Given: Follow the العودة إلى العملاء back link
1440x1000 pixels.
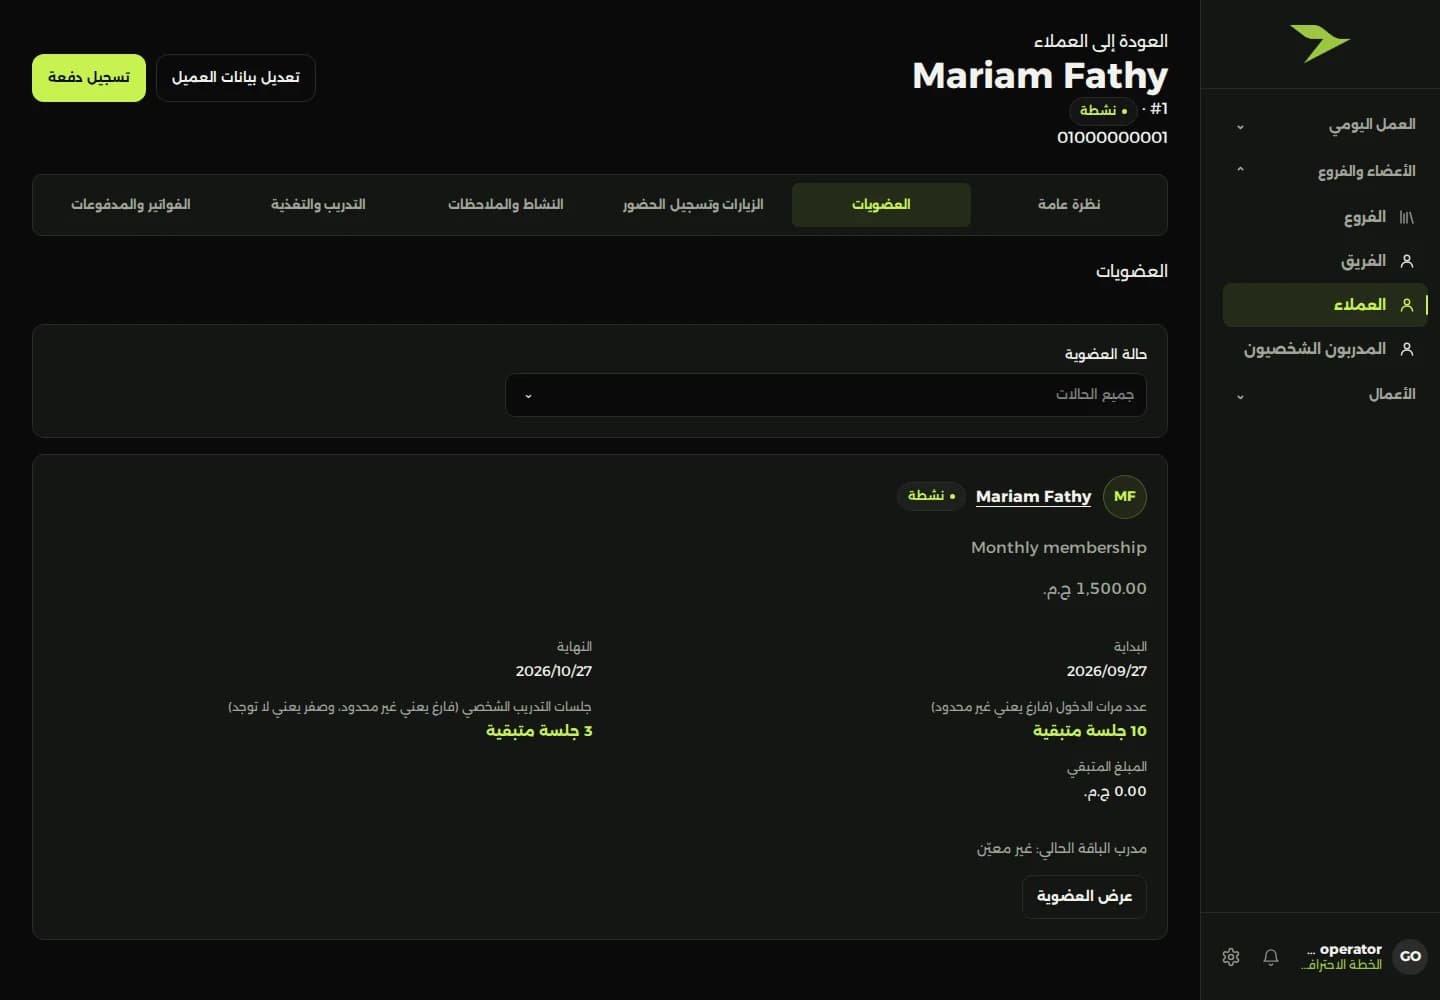Looking at the screenshot, I should pyautogui.click(x=1100, y=41).
